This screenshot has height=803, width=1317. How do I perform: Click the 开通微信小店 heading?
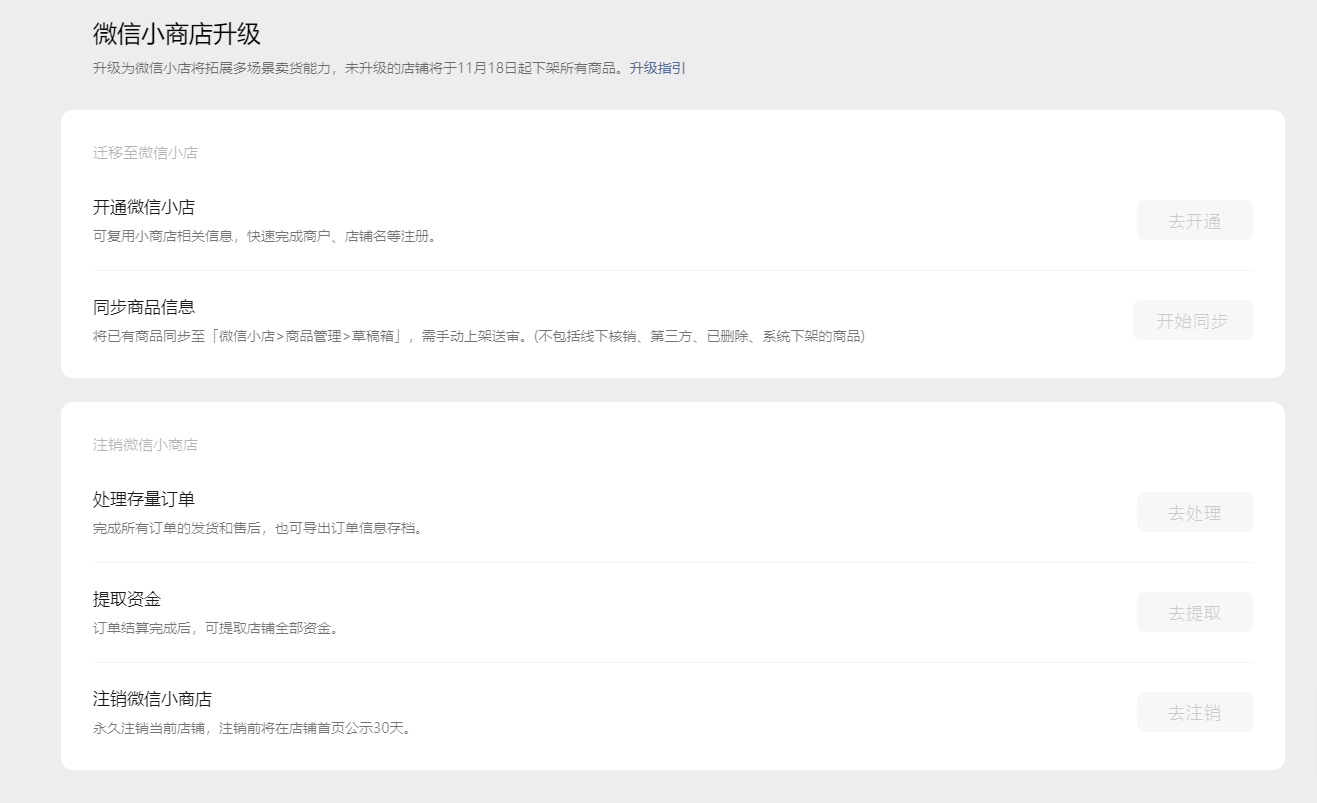[x=144, y=207]
